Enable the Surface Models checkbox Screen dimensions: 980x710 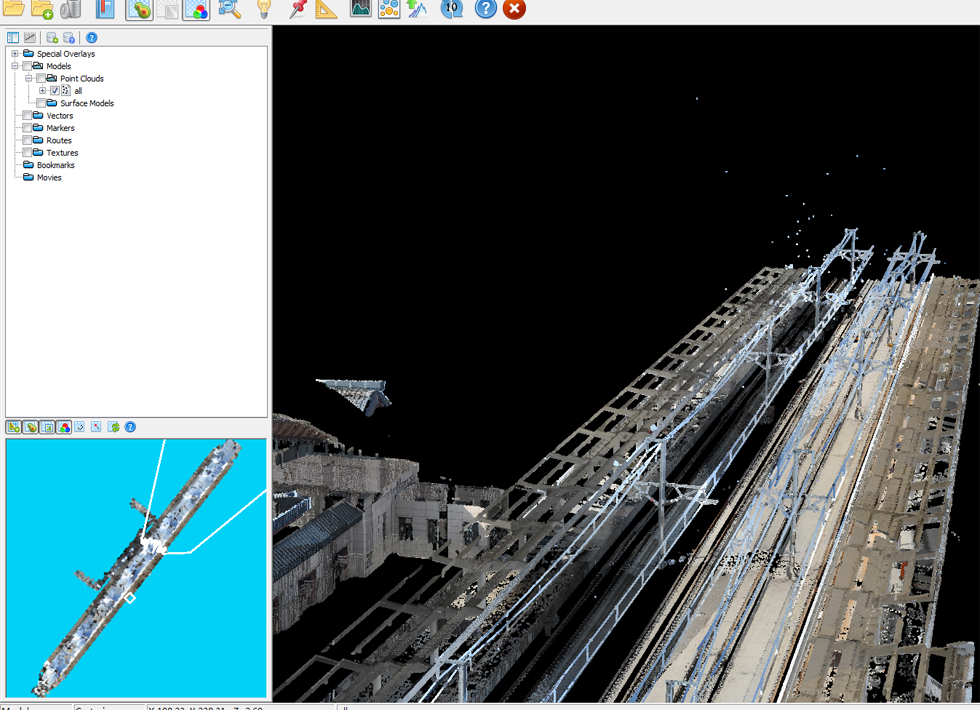[41, 103]
